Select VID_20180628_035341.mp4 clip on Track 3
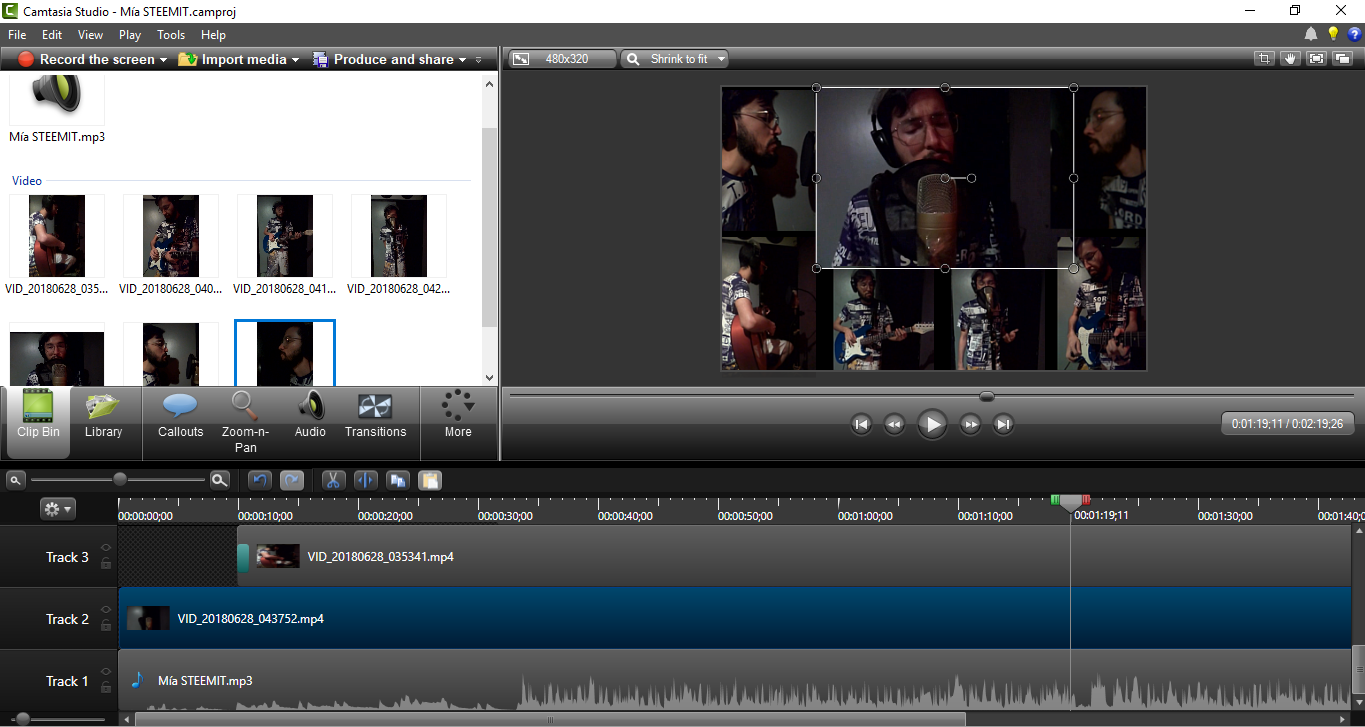 [795, 556]
